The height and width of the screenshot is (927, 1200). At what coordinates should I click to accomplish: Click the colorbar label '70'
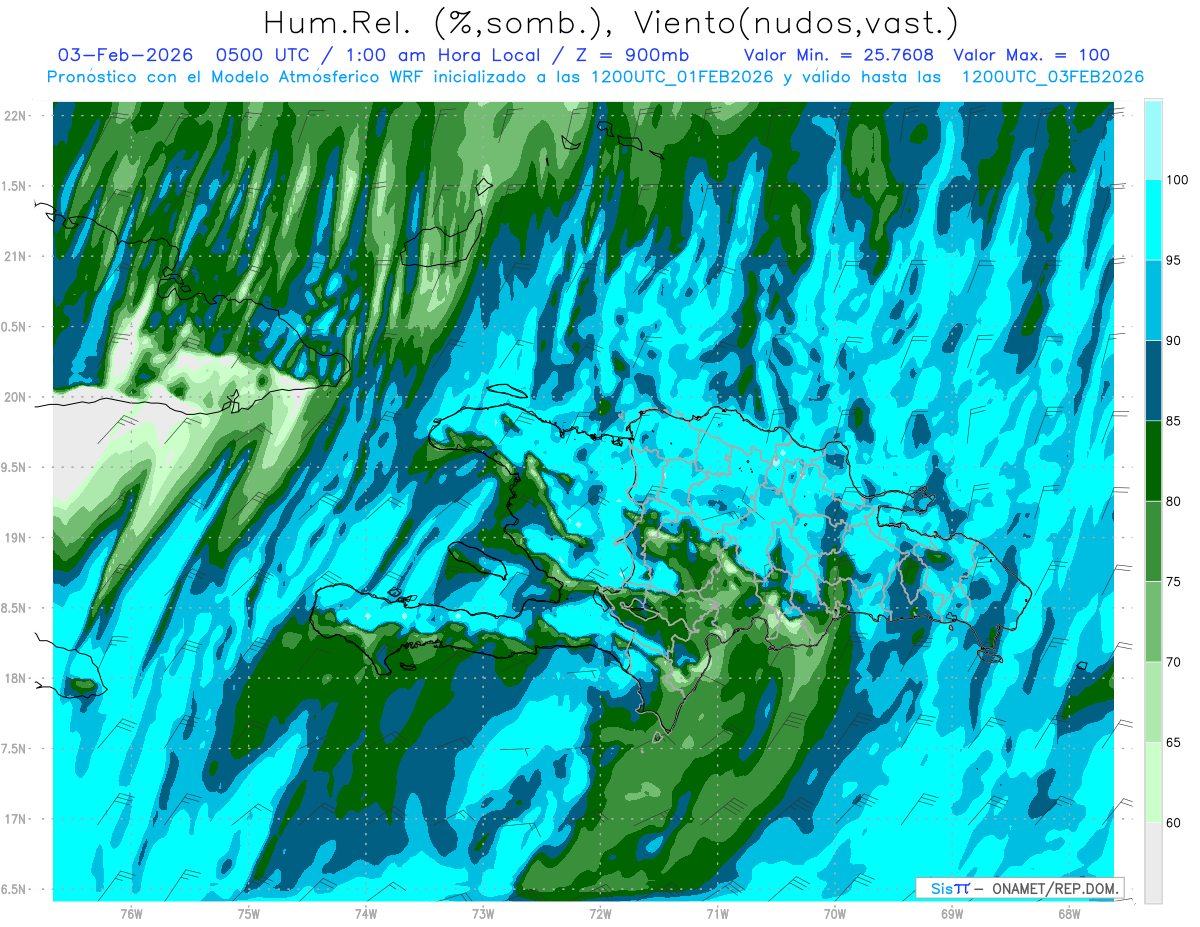coord(1175,662)
